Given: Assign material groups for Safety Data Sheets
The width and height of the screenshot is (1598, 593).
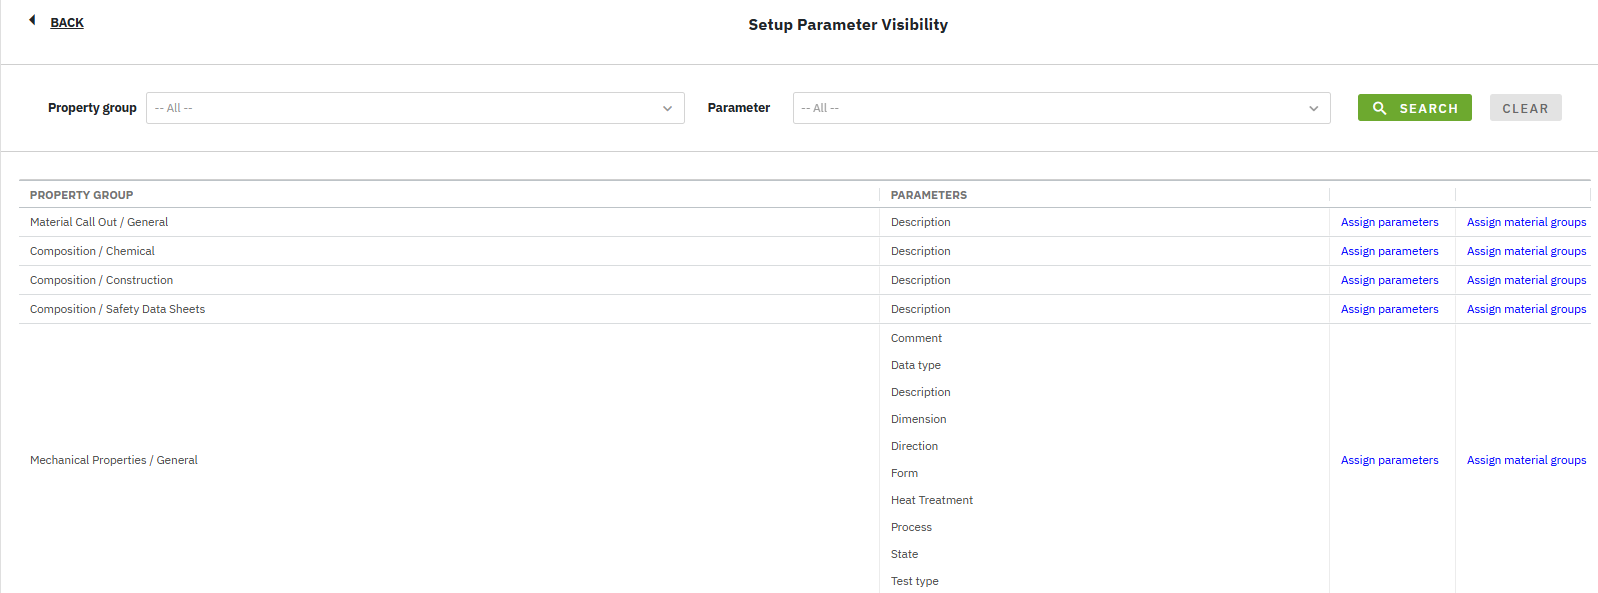Looking at the screenshot, I should pos(1526,309).
